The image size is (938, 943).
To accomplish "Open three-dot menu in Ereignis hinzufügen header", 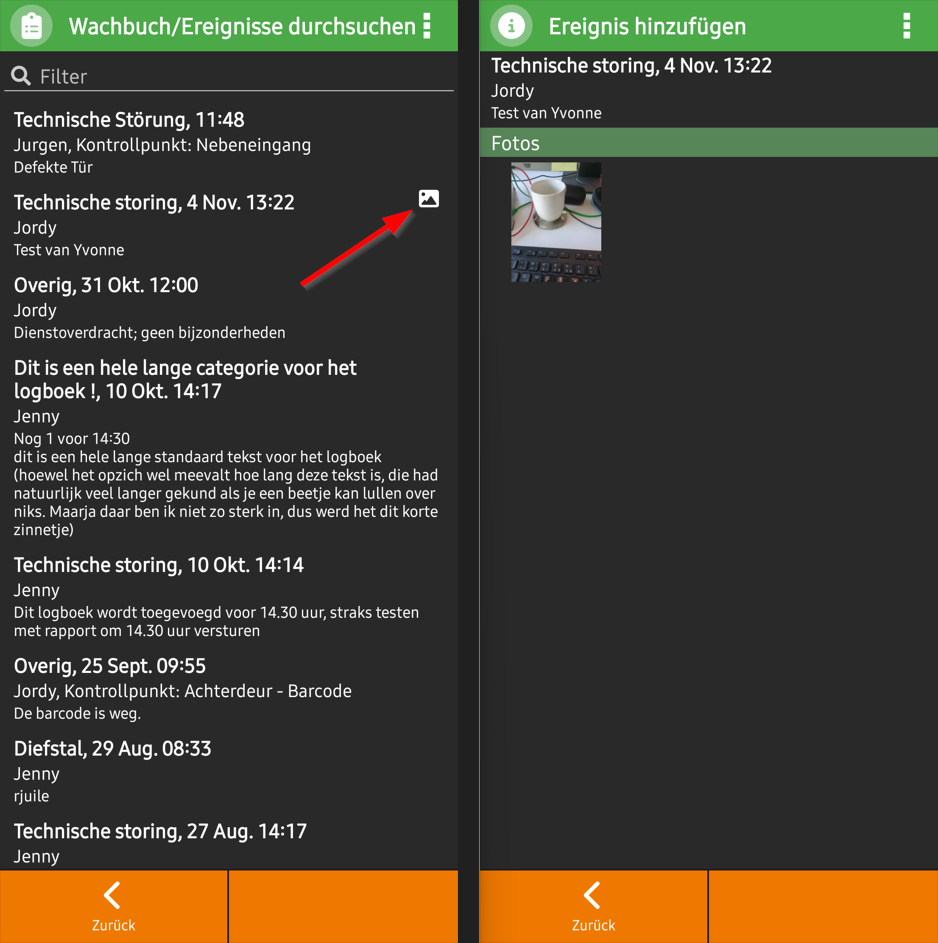I will pos(906,26).
